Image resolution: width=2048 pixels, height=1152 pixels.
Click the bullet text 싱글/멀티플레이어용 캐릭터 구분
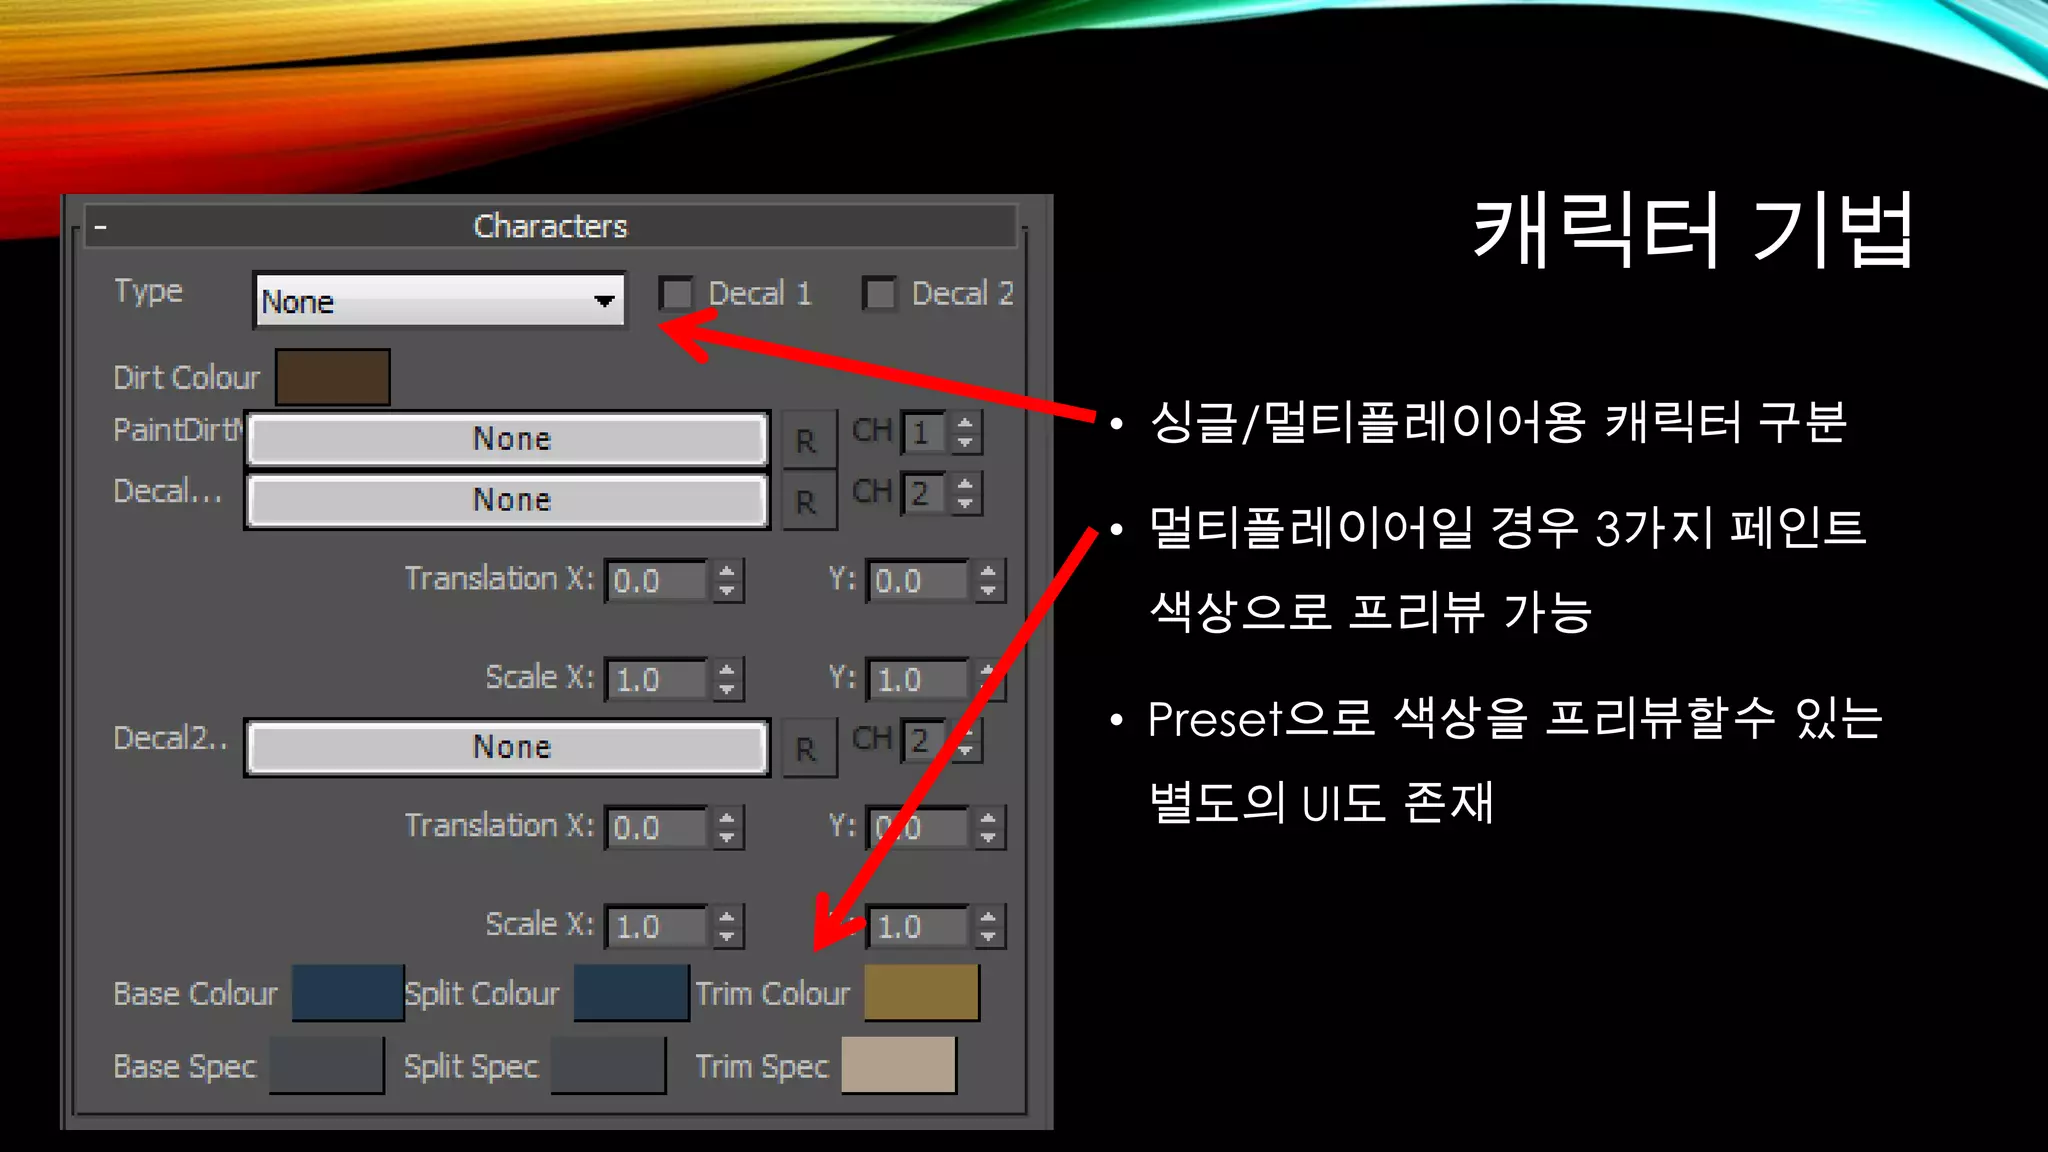(x=1497, y=422)
